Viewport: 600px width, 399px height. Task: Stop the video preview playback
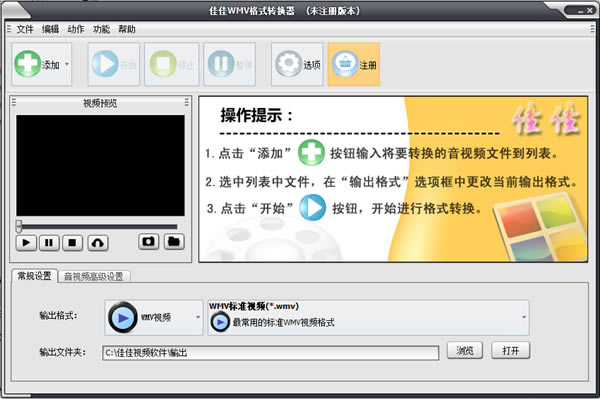(72, 243)
